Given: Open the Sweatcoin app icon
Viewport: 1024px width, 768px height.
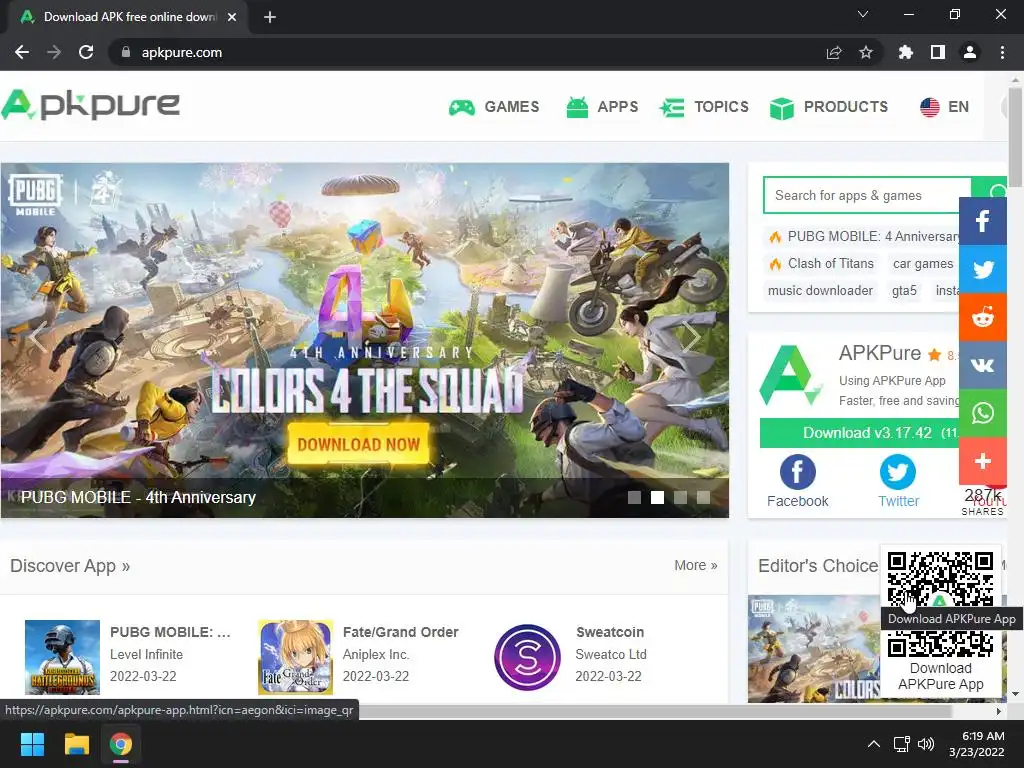Looking at the screenshot, I should click(528, 657).
